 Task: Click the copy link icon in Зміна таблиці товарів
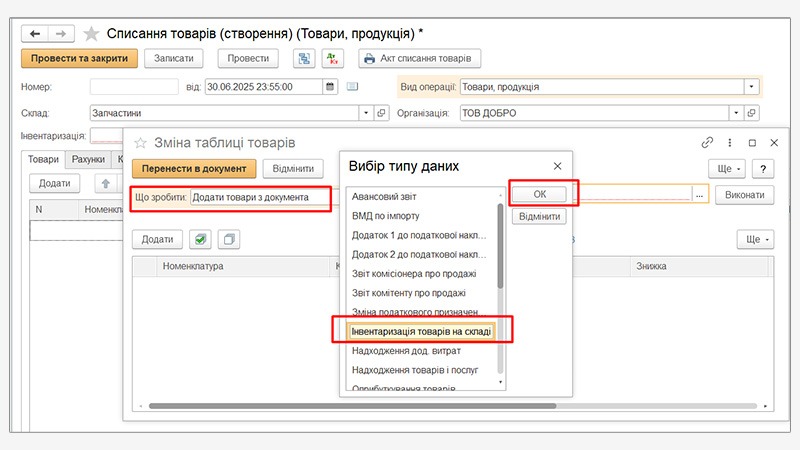(708, 142)
